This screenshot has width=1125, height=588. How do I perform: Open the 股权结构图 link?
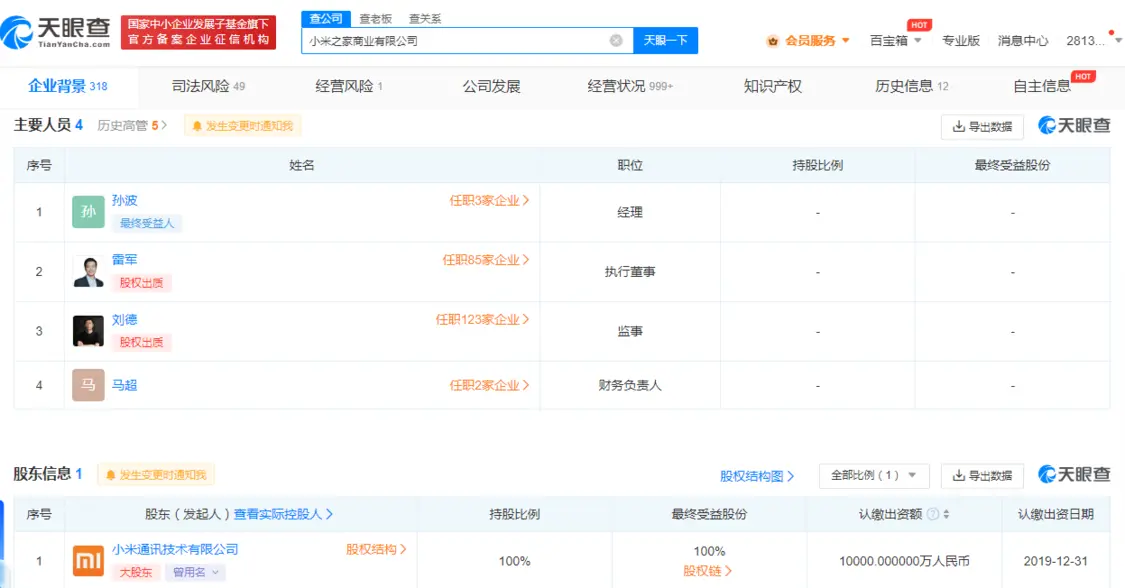click(x=757, y=476)
